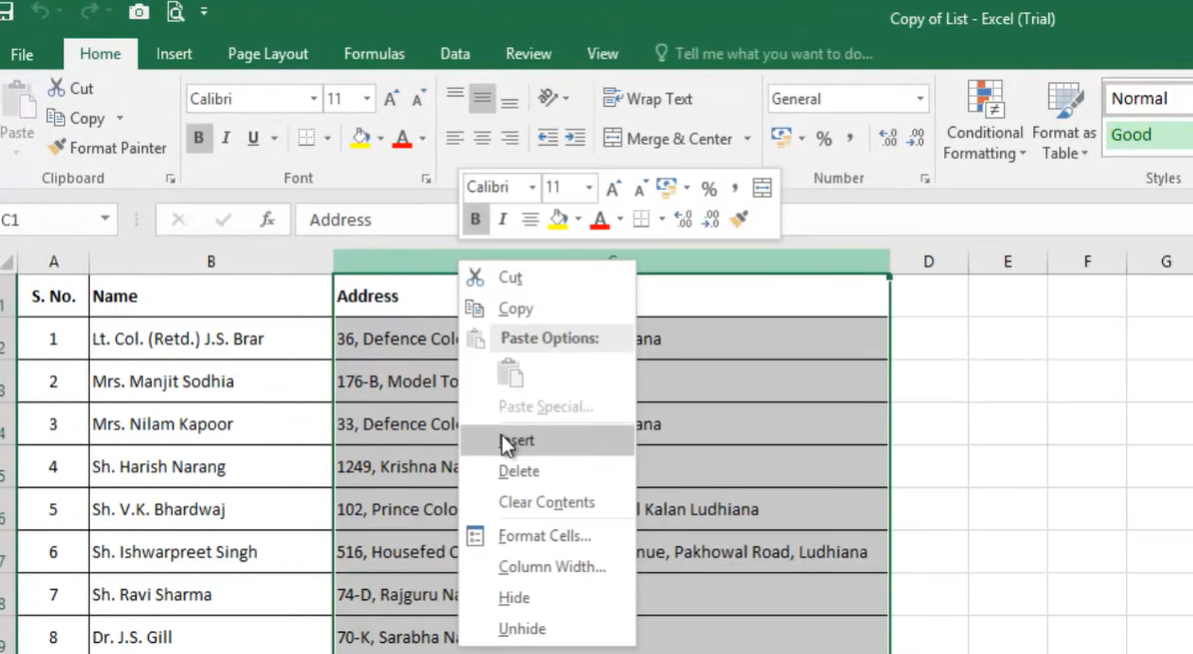
Task: Toggle Italic in the mini toolbar
Action: (x=502, y=219)
